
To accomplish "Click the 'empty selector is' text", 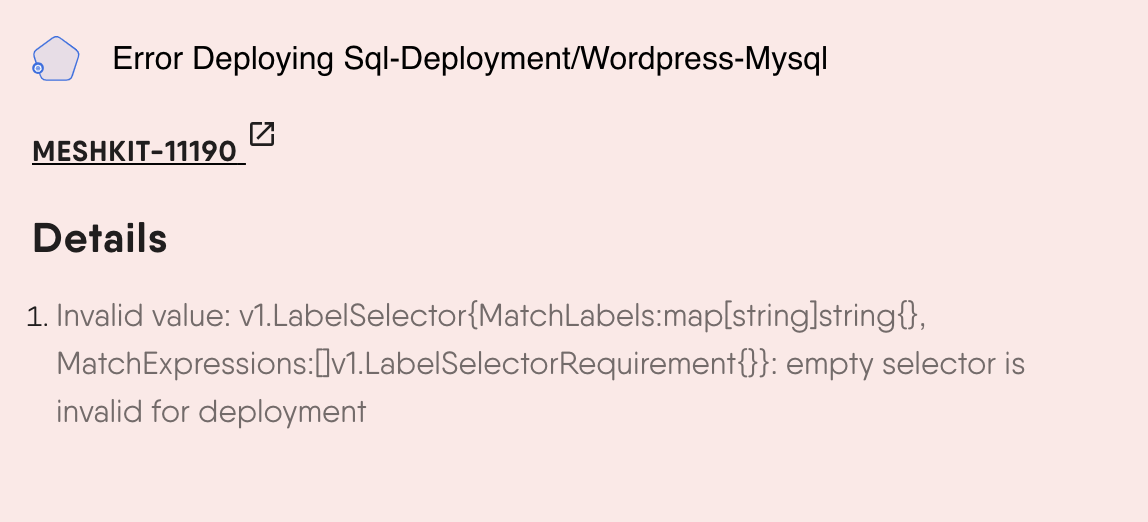I will (905, 363).
